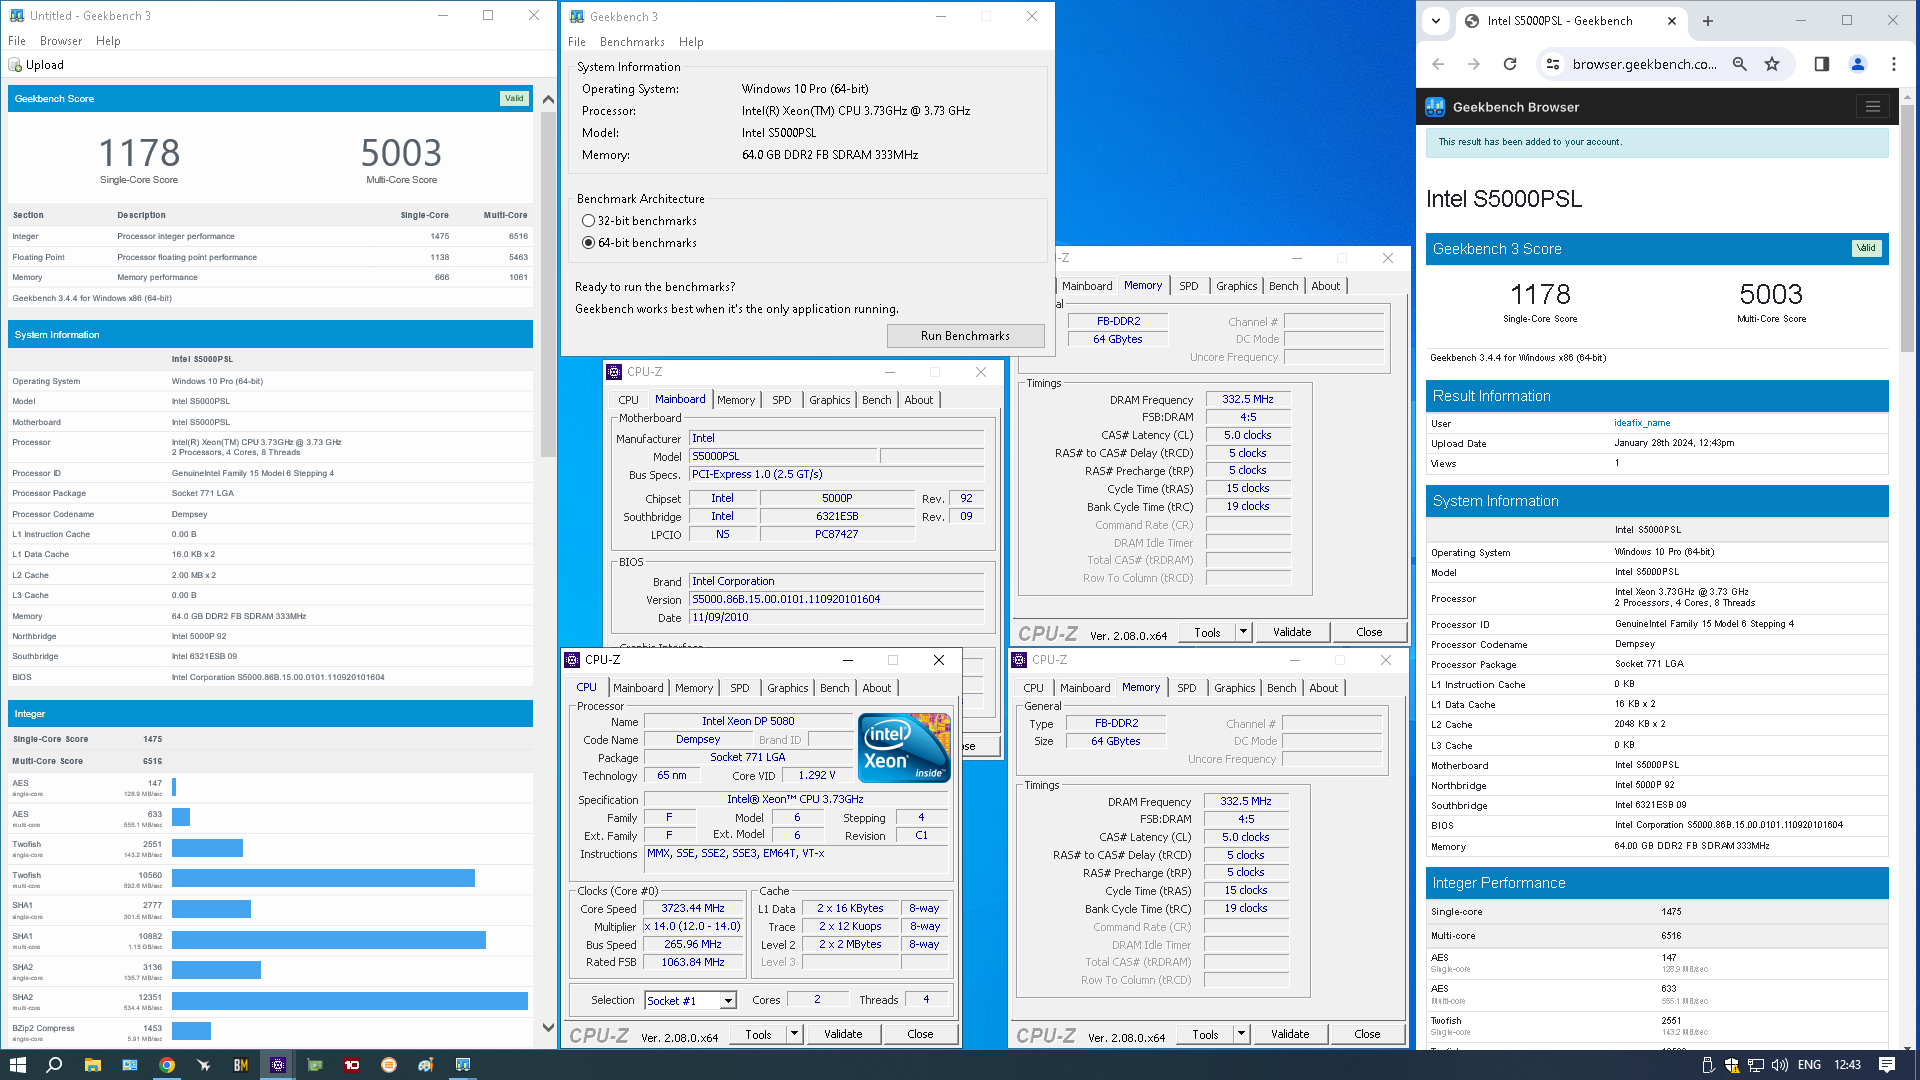Viewport: 1920px width, 1080px height.
Task: Click the 5003 Multi-Core Score in Chrome
Action: tap(1771, 294)
